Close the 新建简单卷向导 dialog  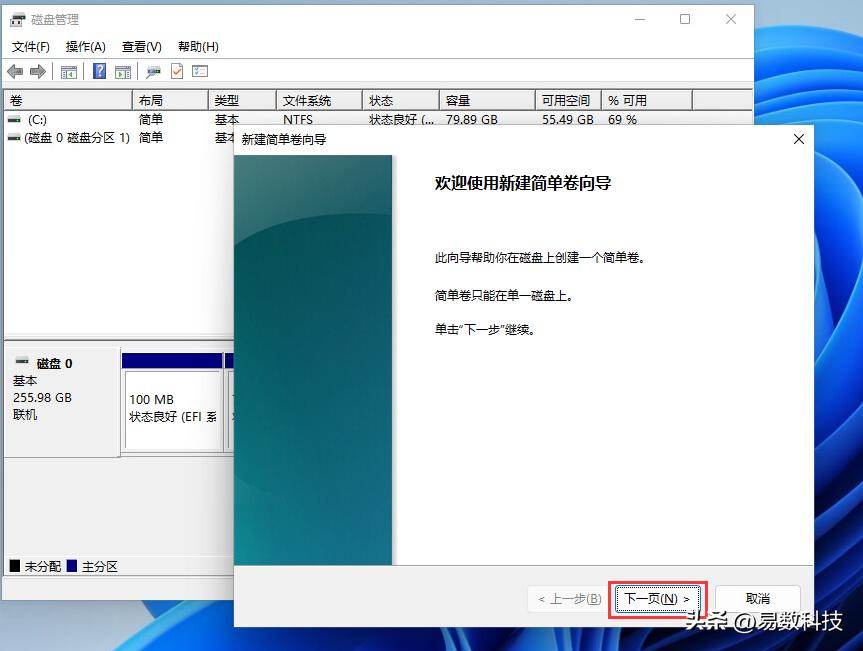pos(798,139)
